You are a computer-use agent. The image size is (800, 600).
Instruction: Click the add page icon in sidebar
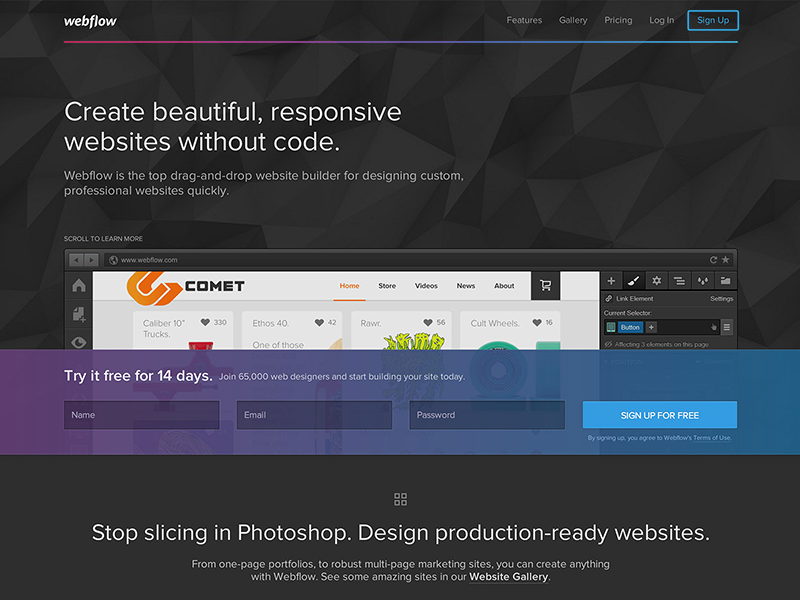coord(79,314)
